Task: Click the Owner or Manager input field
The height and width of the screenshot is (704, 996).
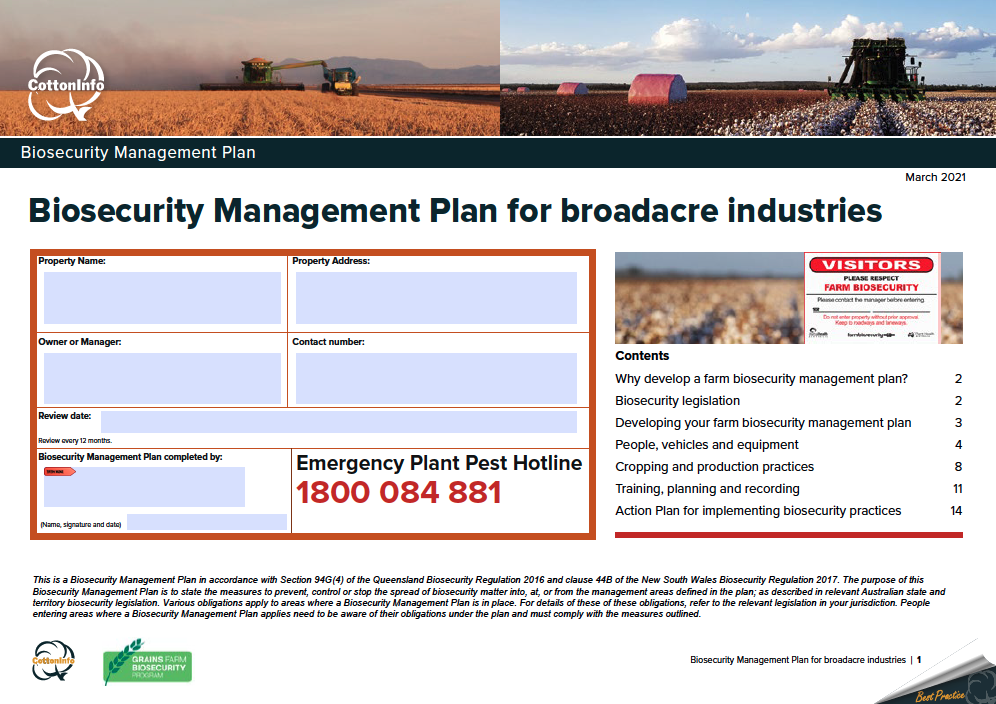Action: (162, 378)
